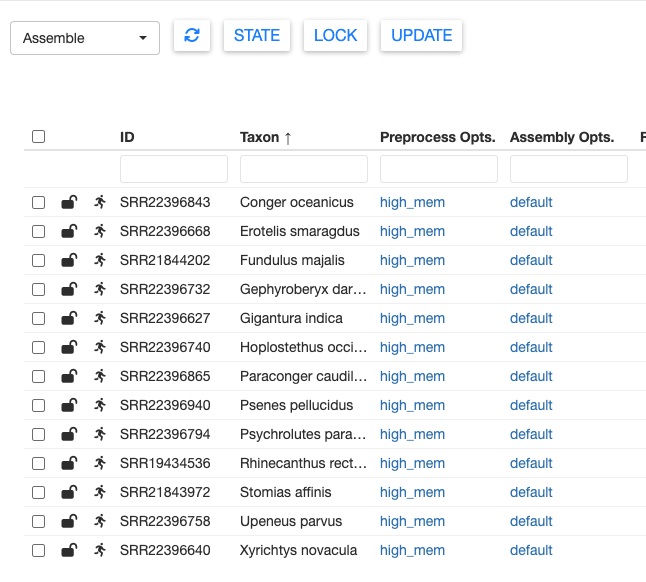Open default assembly link for SRR19434536
This screenshot has width=646, height=582.
[531, 463]
